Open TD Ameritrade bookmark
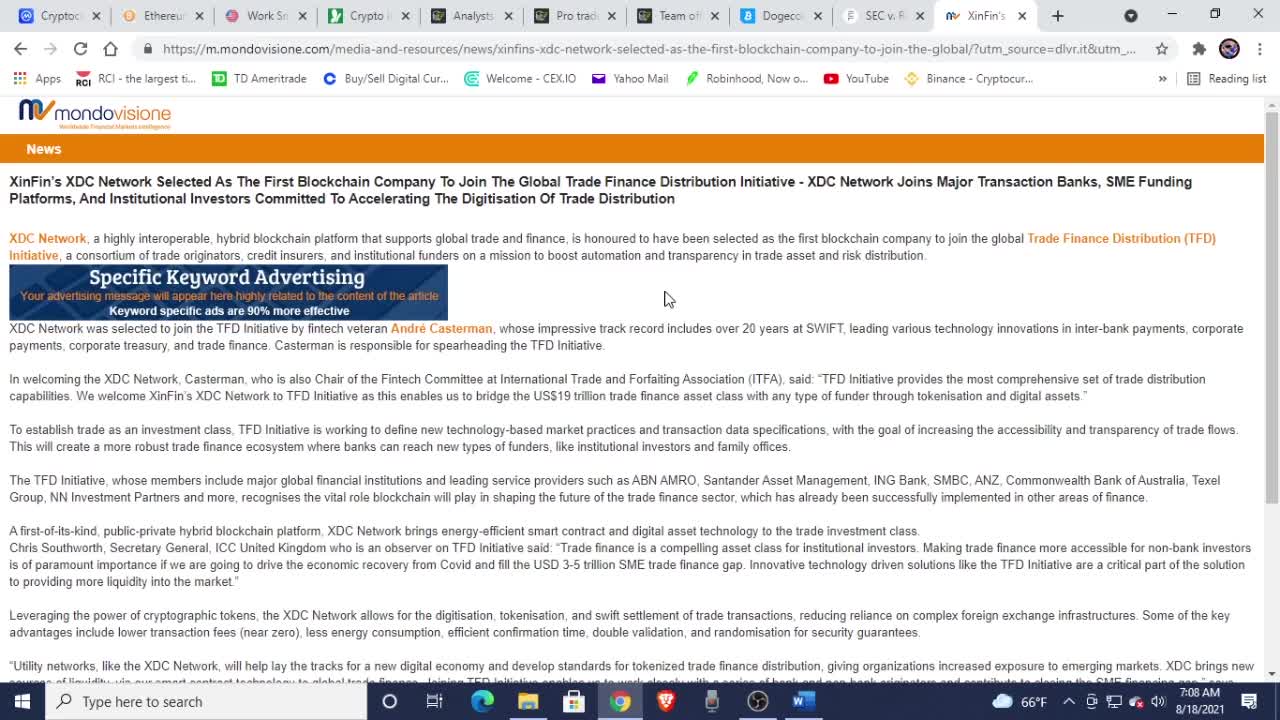Viewport: 1280px width, 720px height. click(259, 79)
